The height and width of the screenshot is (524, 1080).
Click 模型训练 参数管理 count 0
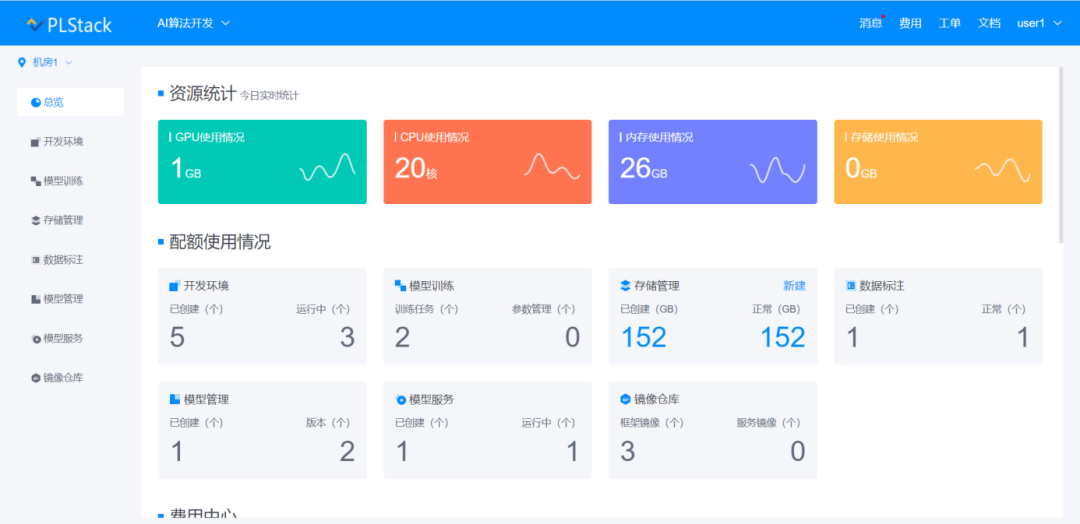(x=572, y=337)
